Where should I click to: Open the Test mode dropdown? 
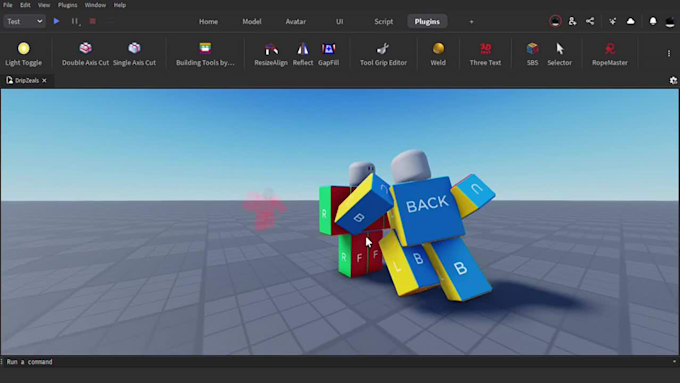pyautogui.click(x=25, y=21)
